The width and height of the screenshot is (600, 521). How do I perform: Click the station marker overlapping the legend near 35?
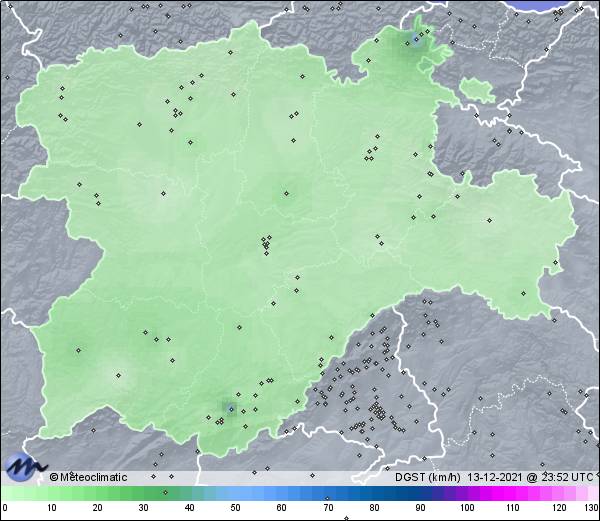pos(165,492)
